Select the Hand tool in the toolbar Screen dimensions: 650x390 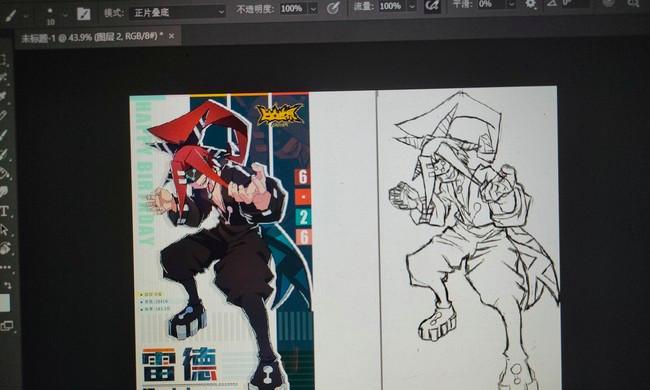5,248
